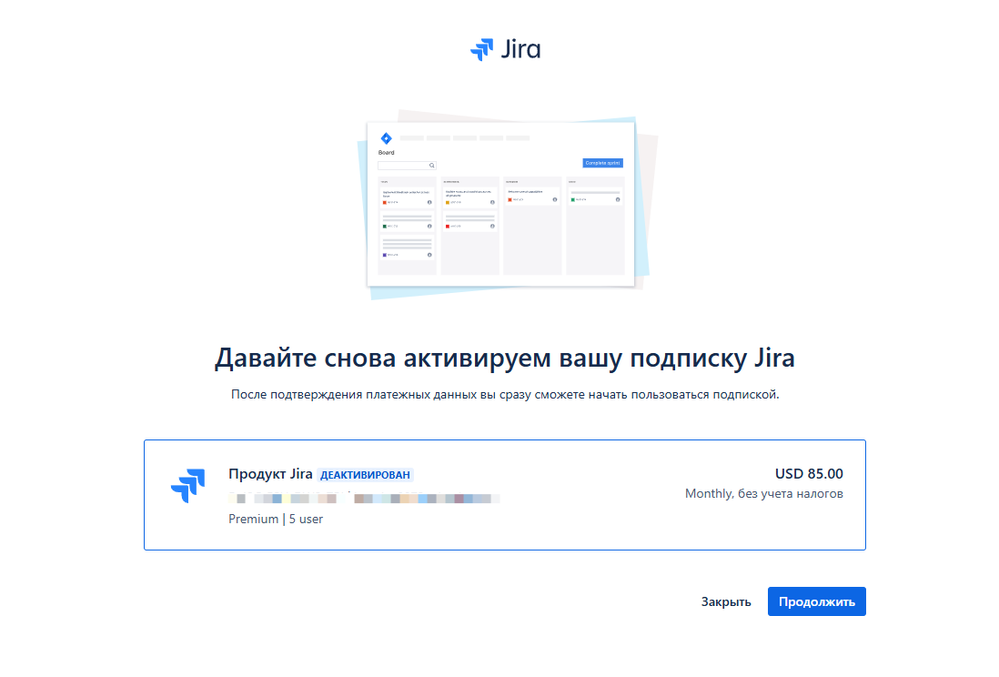
Task: Click the Jira logo at top
Action: 505,49
